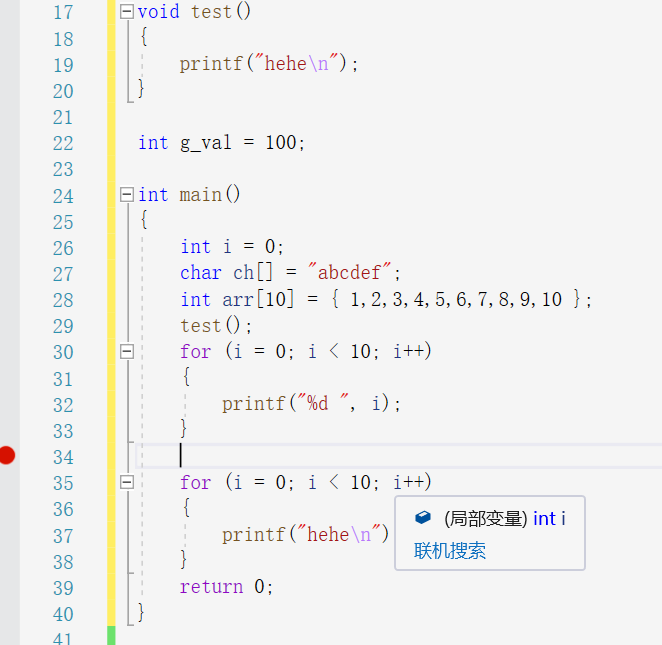Click the 'char ch[]' declaration on line 27
Image resolution: width=662 pixels, height=645 pixels.
click(290, 272)
